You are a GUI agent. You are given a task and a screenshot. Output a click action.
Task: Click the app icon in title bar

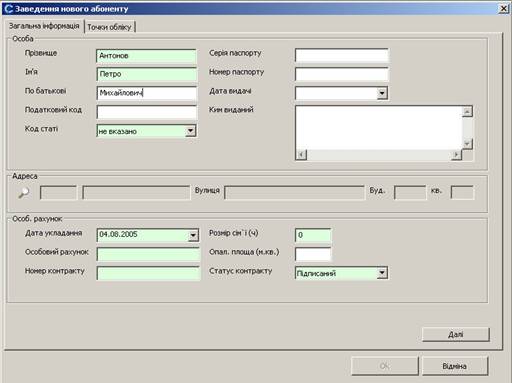click(x=9, y=9)
